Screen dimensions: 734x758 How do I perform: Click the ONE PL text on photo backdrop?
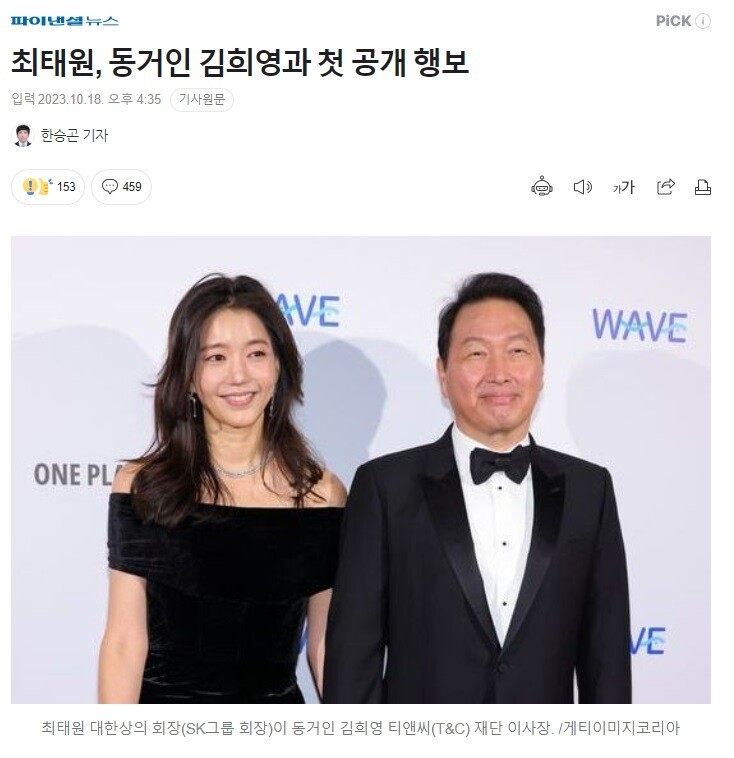(77, 475)
